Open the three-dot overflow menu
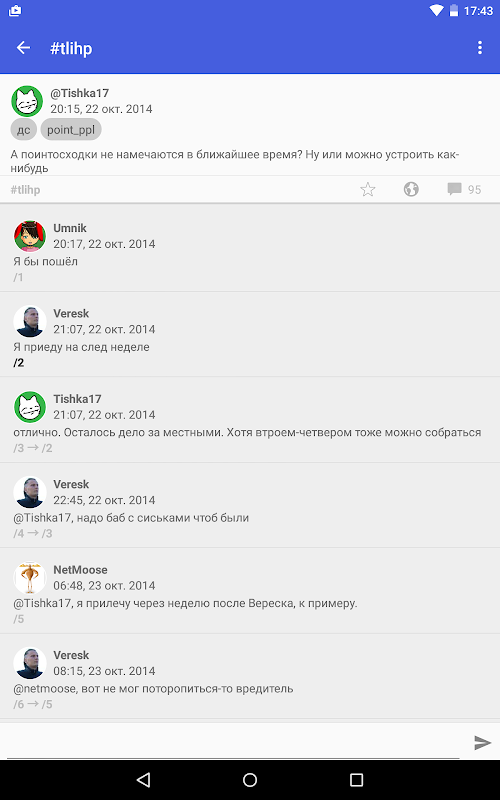This screenshot has width=500, height=800. (x=480, y=48)
